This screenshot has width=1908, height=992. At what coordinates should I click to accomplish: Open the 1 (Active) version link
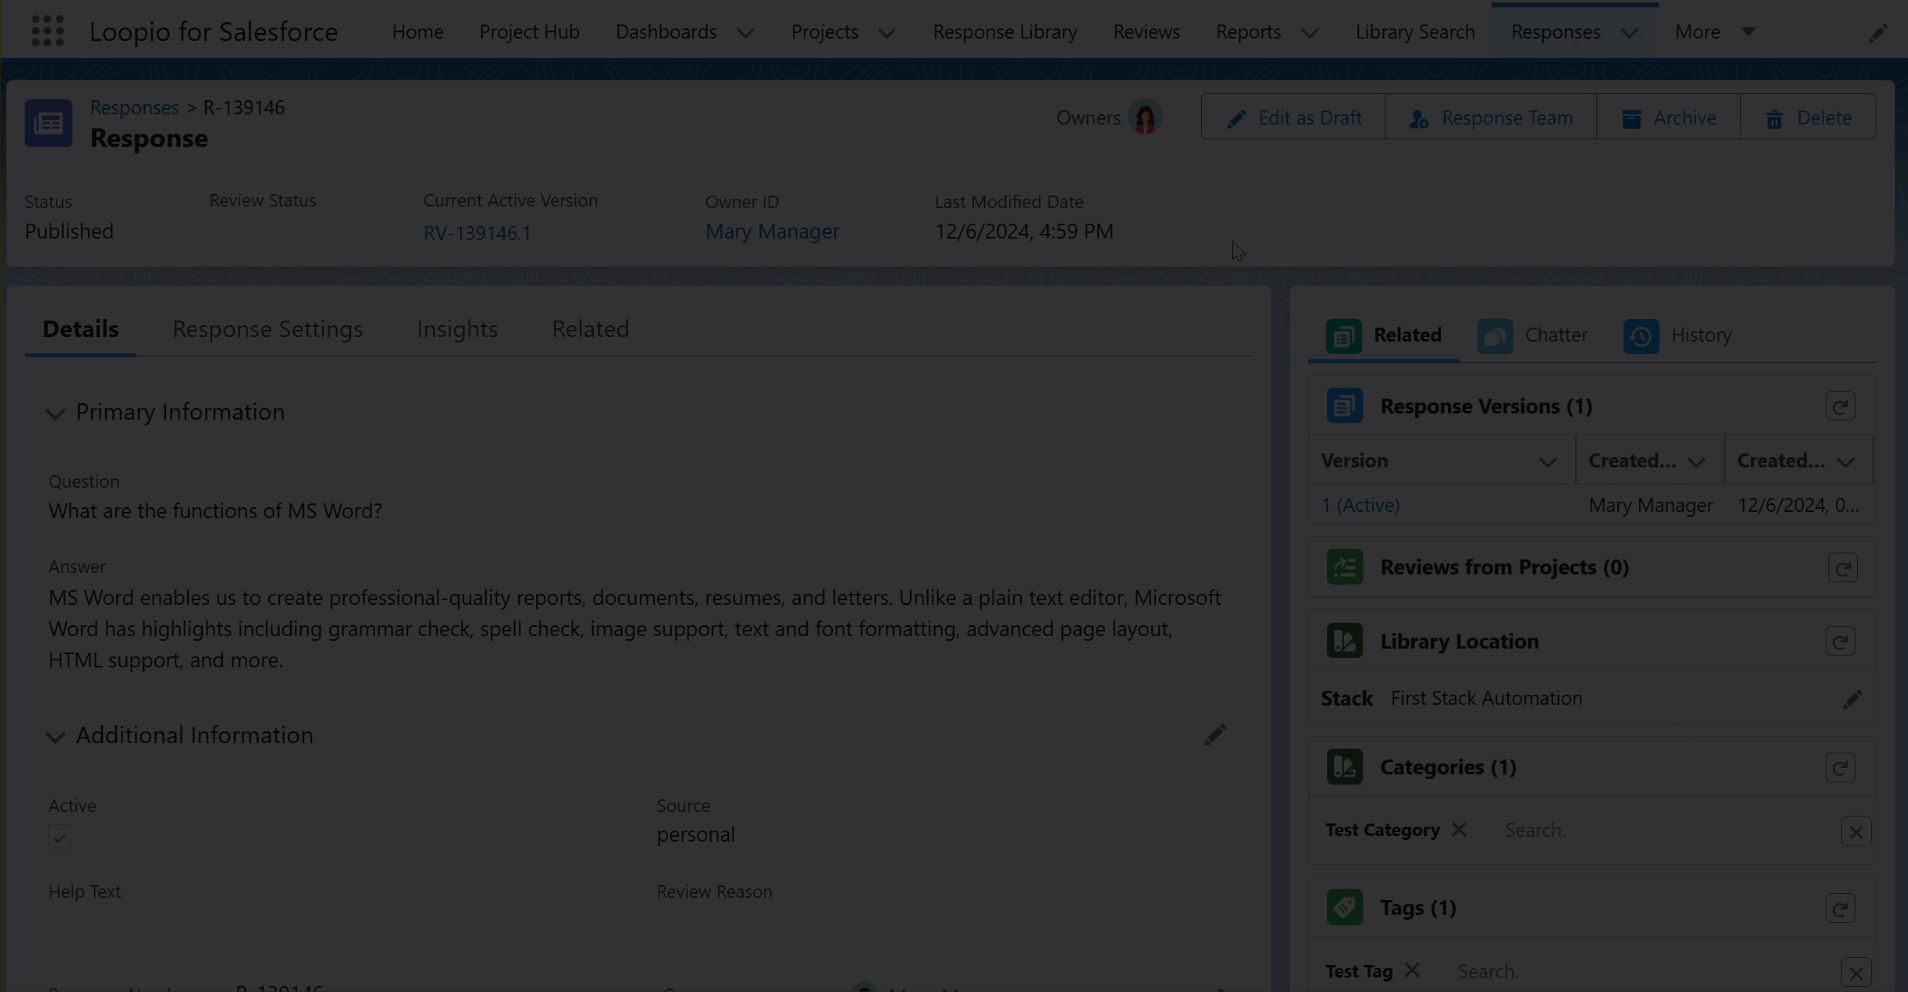point(1360,505)
